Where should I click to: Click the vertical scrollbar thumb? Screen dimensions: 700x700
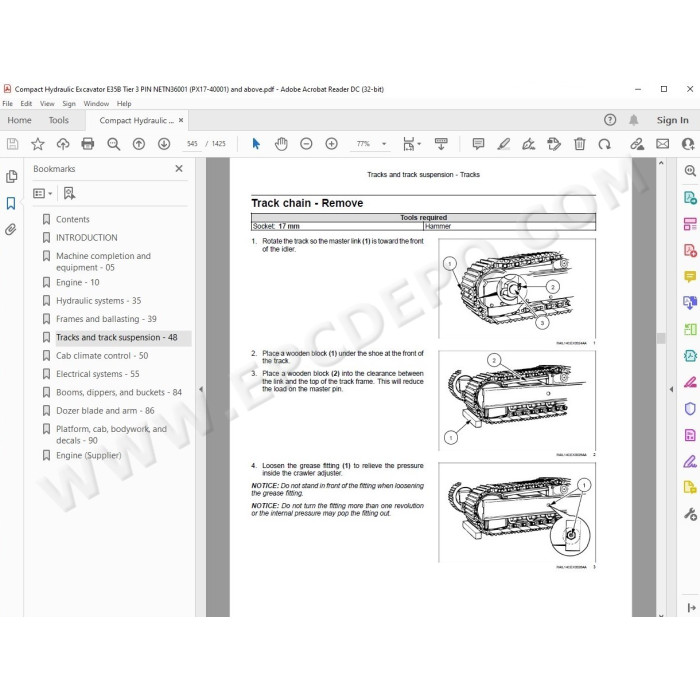[x=661, y=338]
